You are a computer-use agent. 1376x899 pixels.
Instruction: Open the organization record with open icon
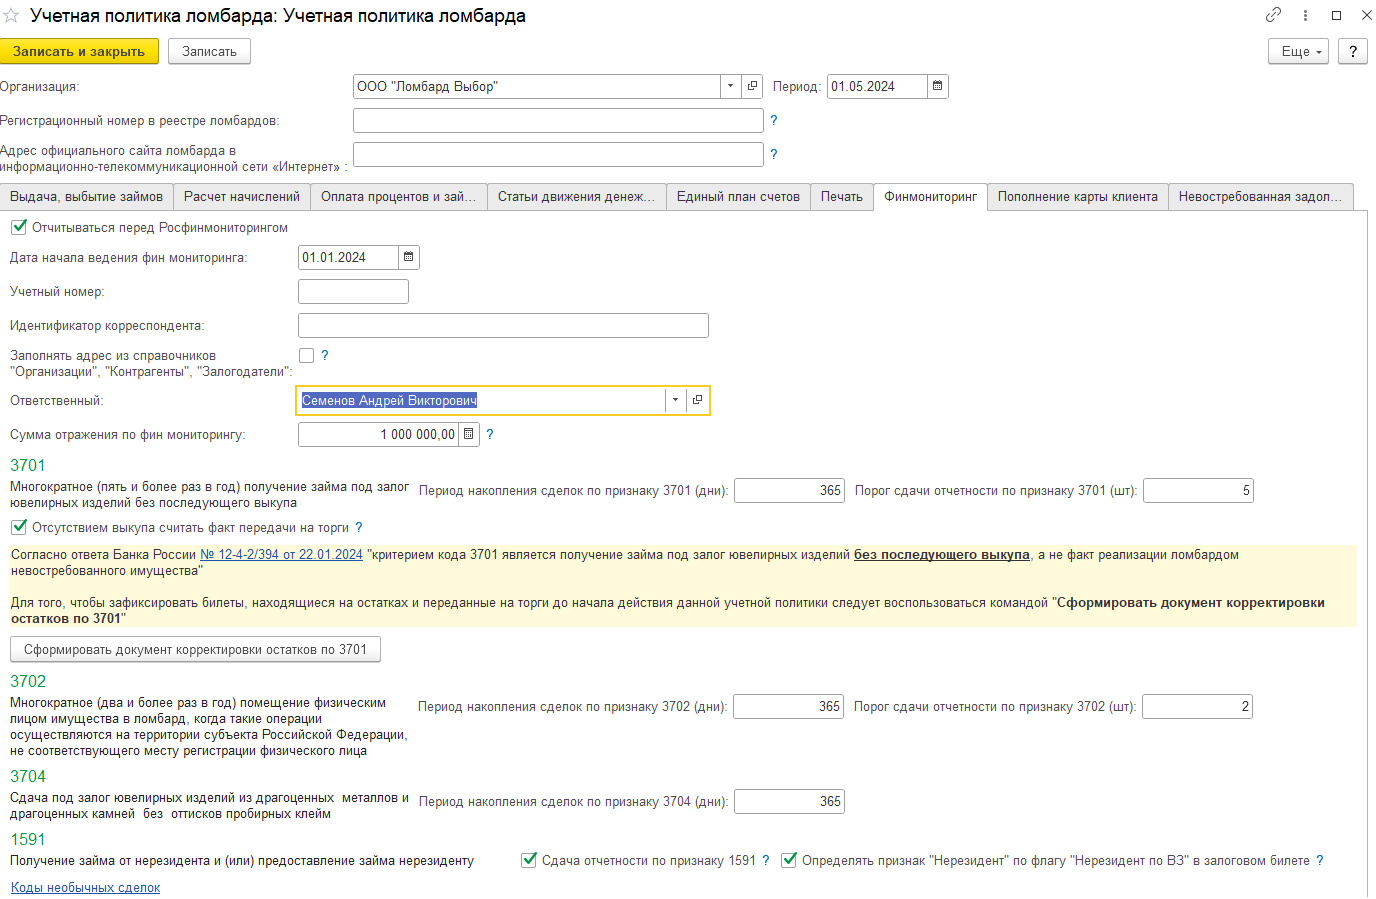pyautogui.click(x=752, y=86)
